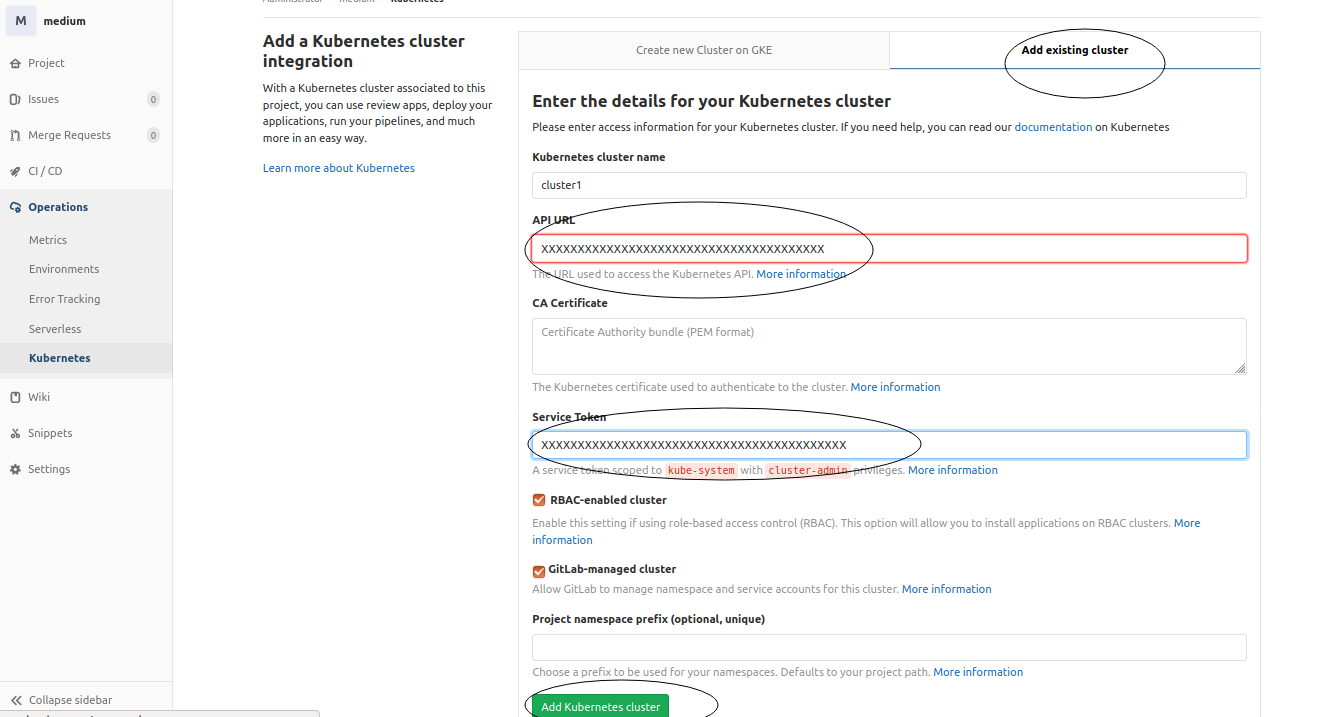This screenshot has width=1317, height=717.
Task: Click the kube-system code label
Action: point(701,470)
